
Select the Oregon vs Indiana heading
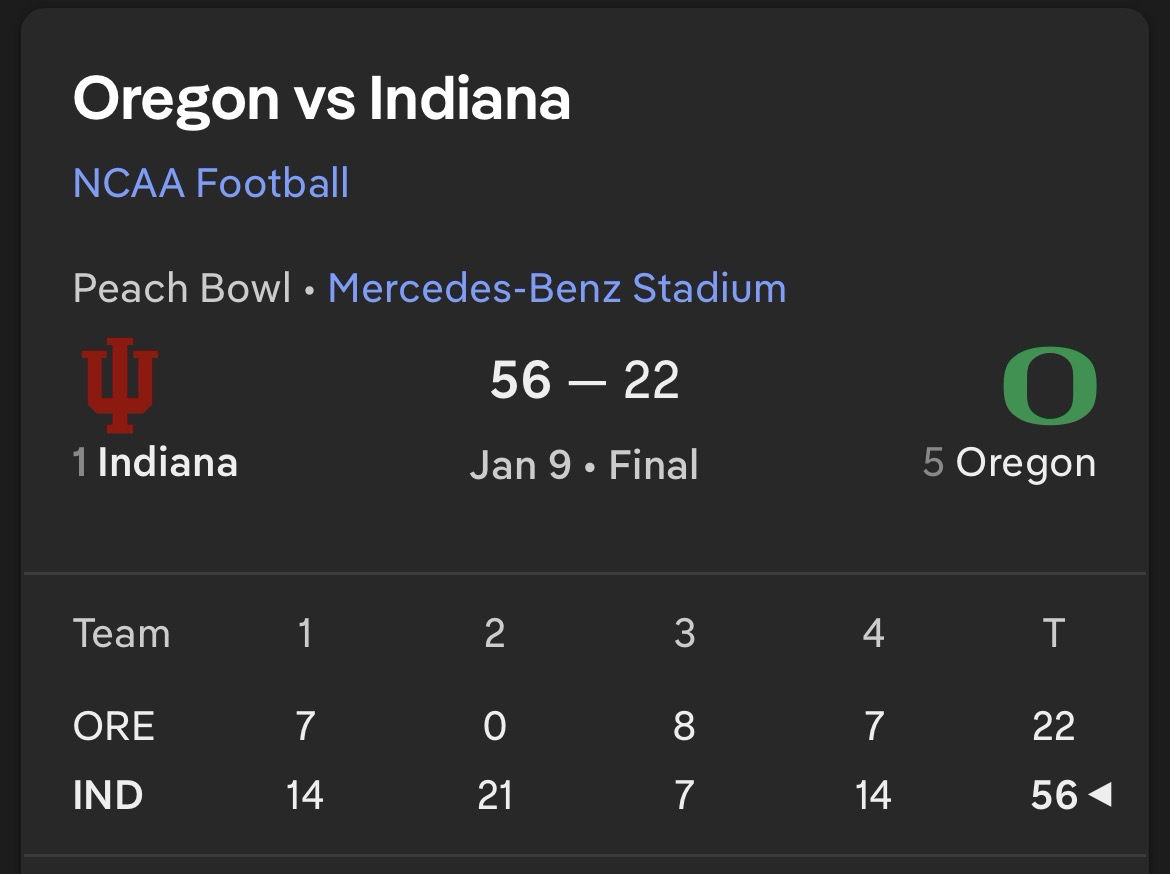(322, 99)
